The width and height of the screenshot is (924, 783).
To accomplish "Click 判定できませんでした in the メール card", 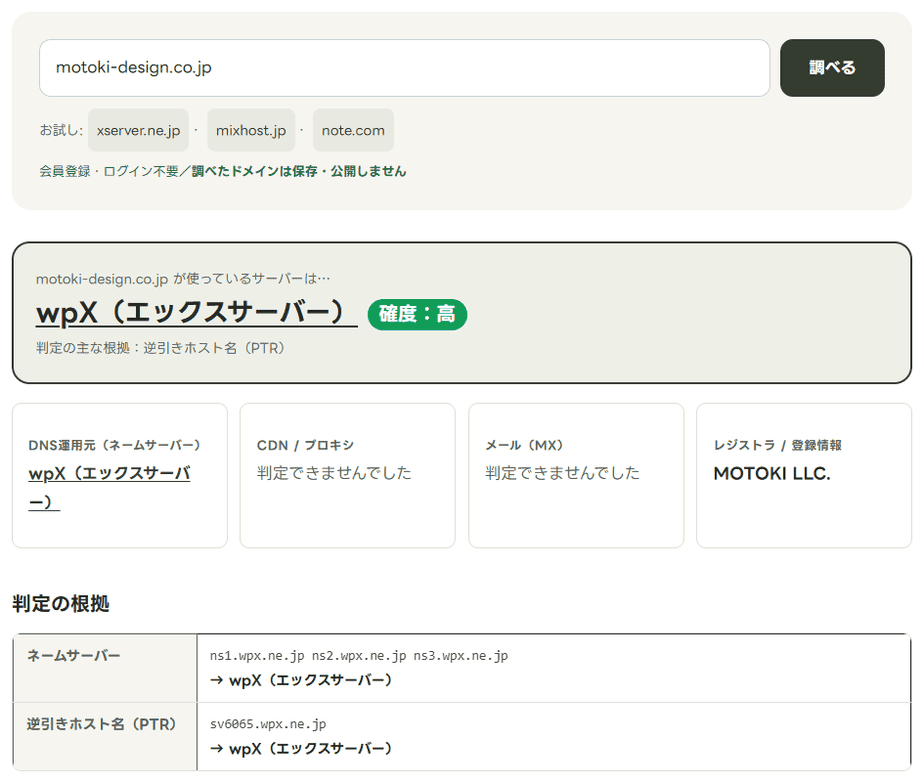I will [562, 473].
